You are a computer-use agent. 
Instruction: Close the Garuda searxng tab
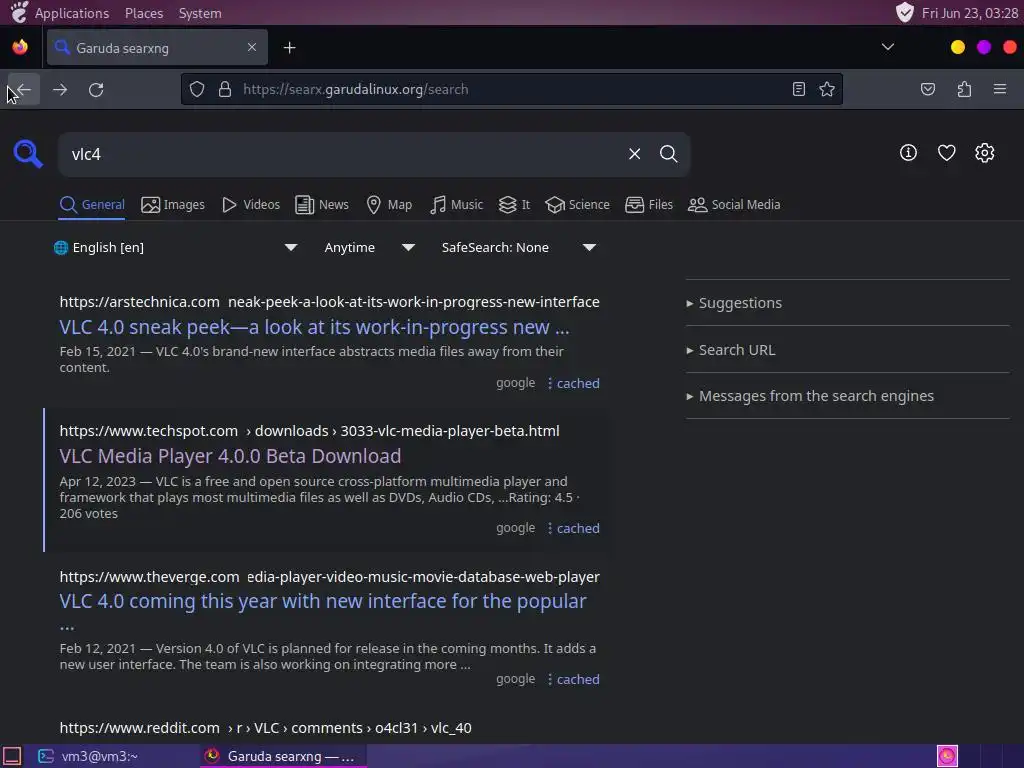click(251, 47)
